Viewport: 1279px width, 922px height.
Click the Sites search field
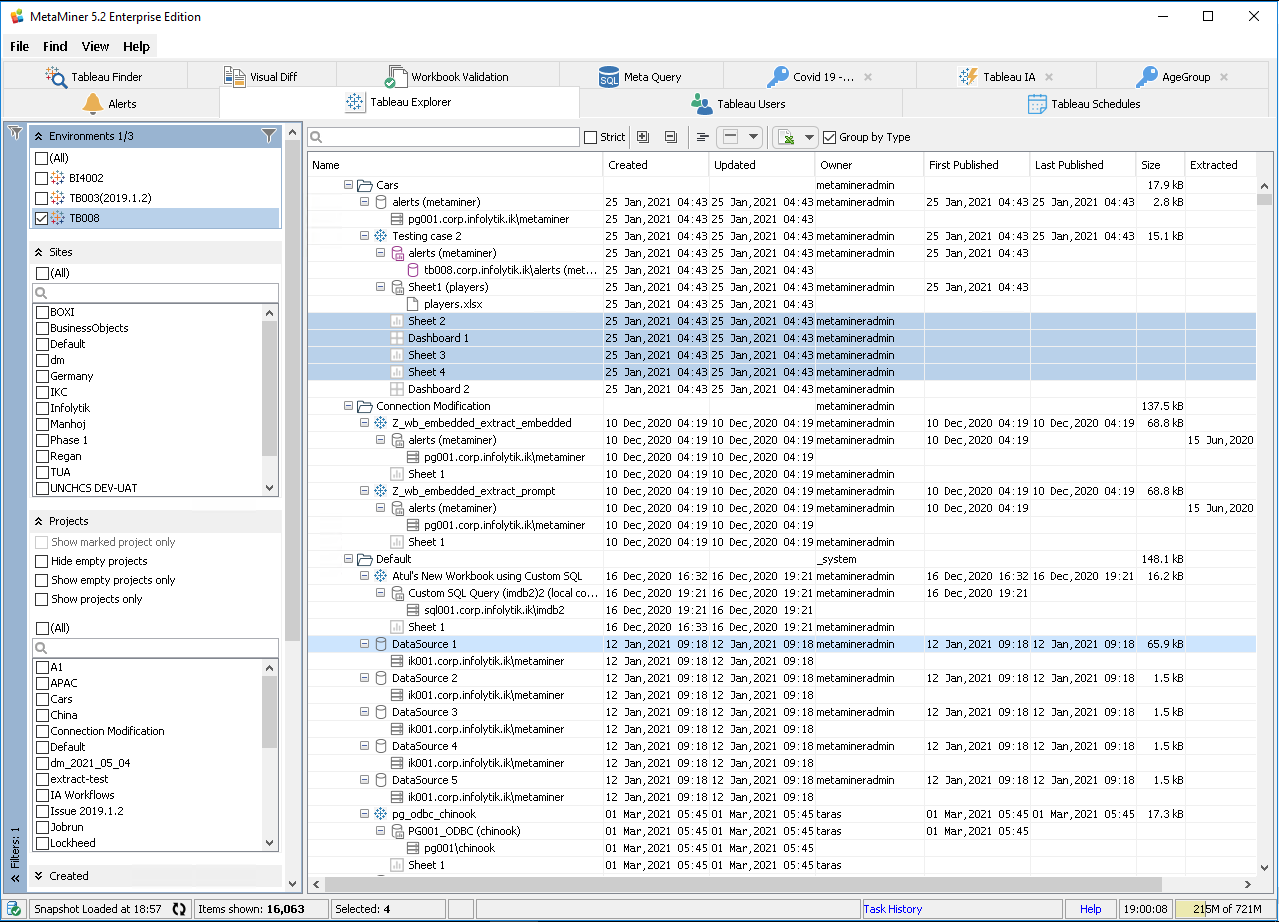tap(155, 293)
